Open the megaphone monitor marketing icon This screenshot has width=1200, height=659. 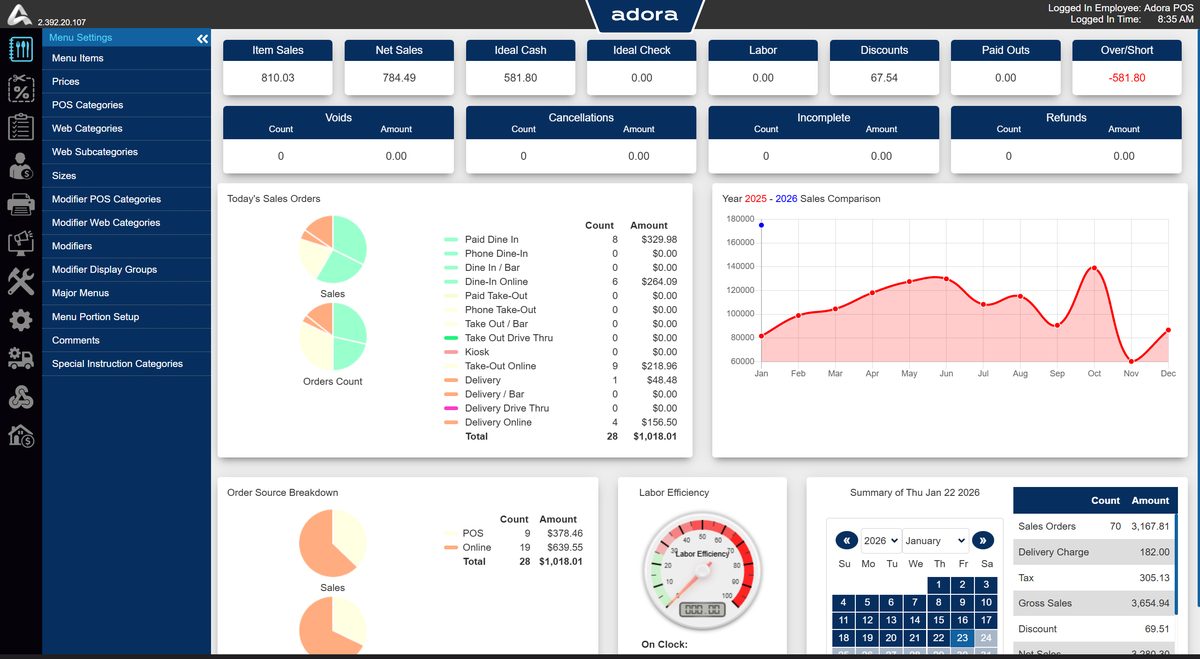click(21, 243)
